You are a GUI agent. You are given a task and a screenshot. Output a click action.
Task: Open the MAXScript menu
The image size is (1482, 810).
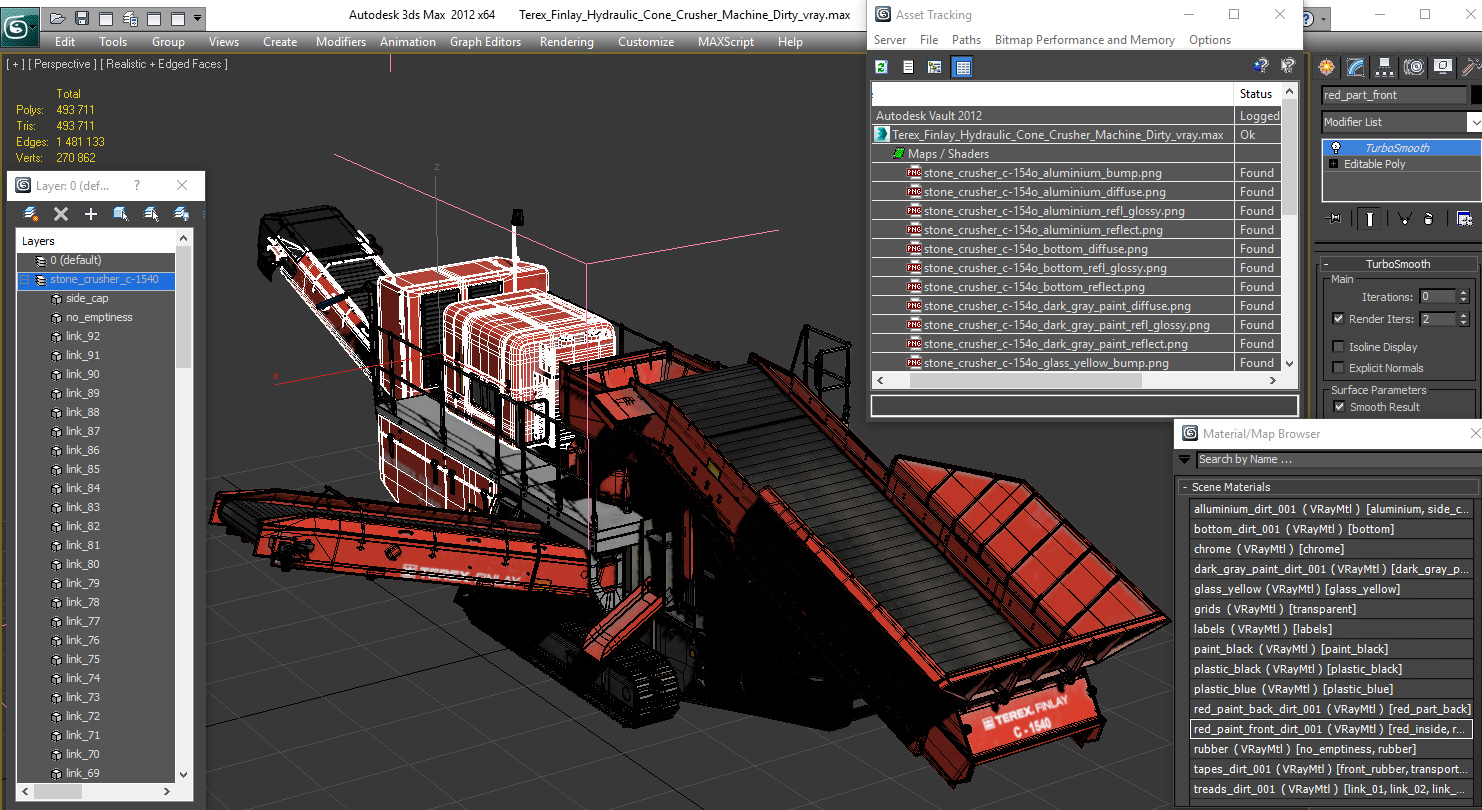coord(726,42)
